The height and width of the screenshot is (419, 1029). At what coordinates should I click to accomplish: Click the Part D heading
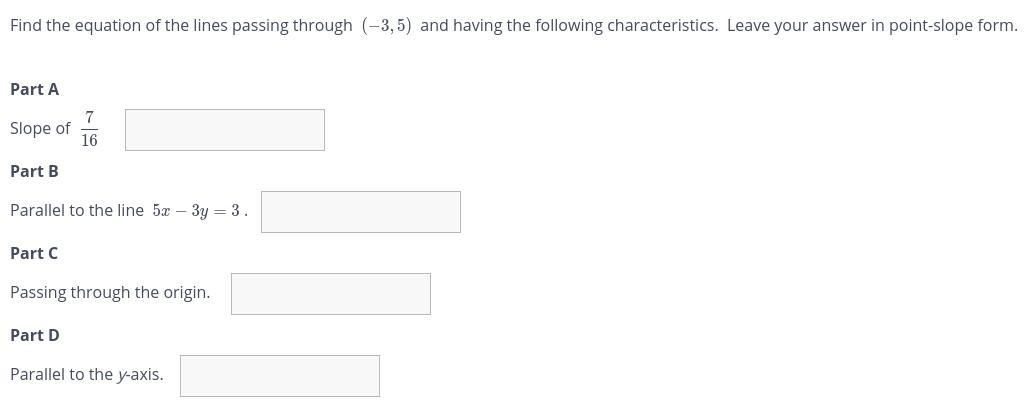pos(34,335)
